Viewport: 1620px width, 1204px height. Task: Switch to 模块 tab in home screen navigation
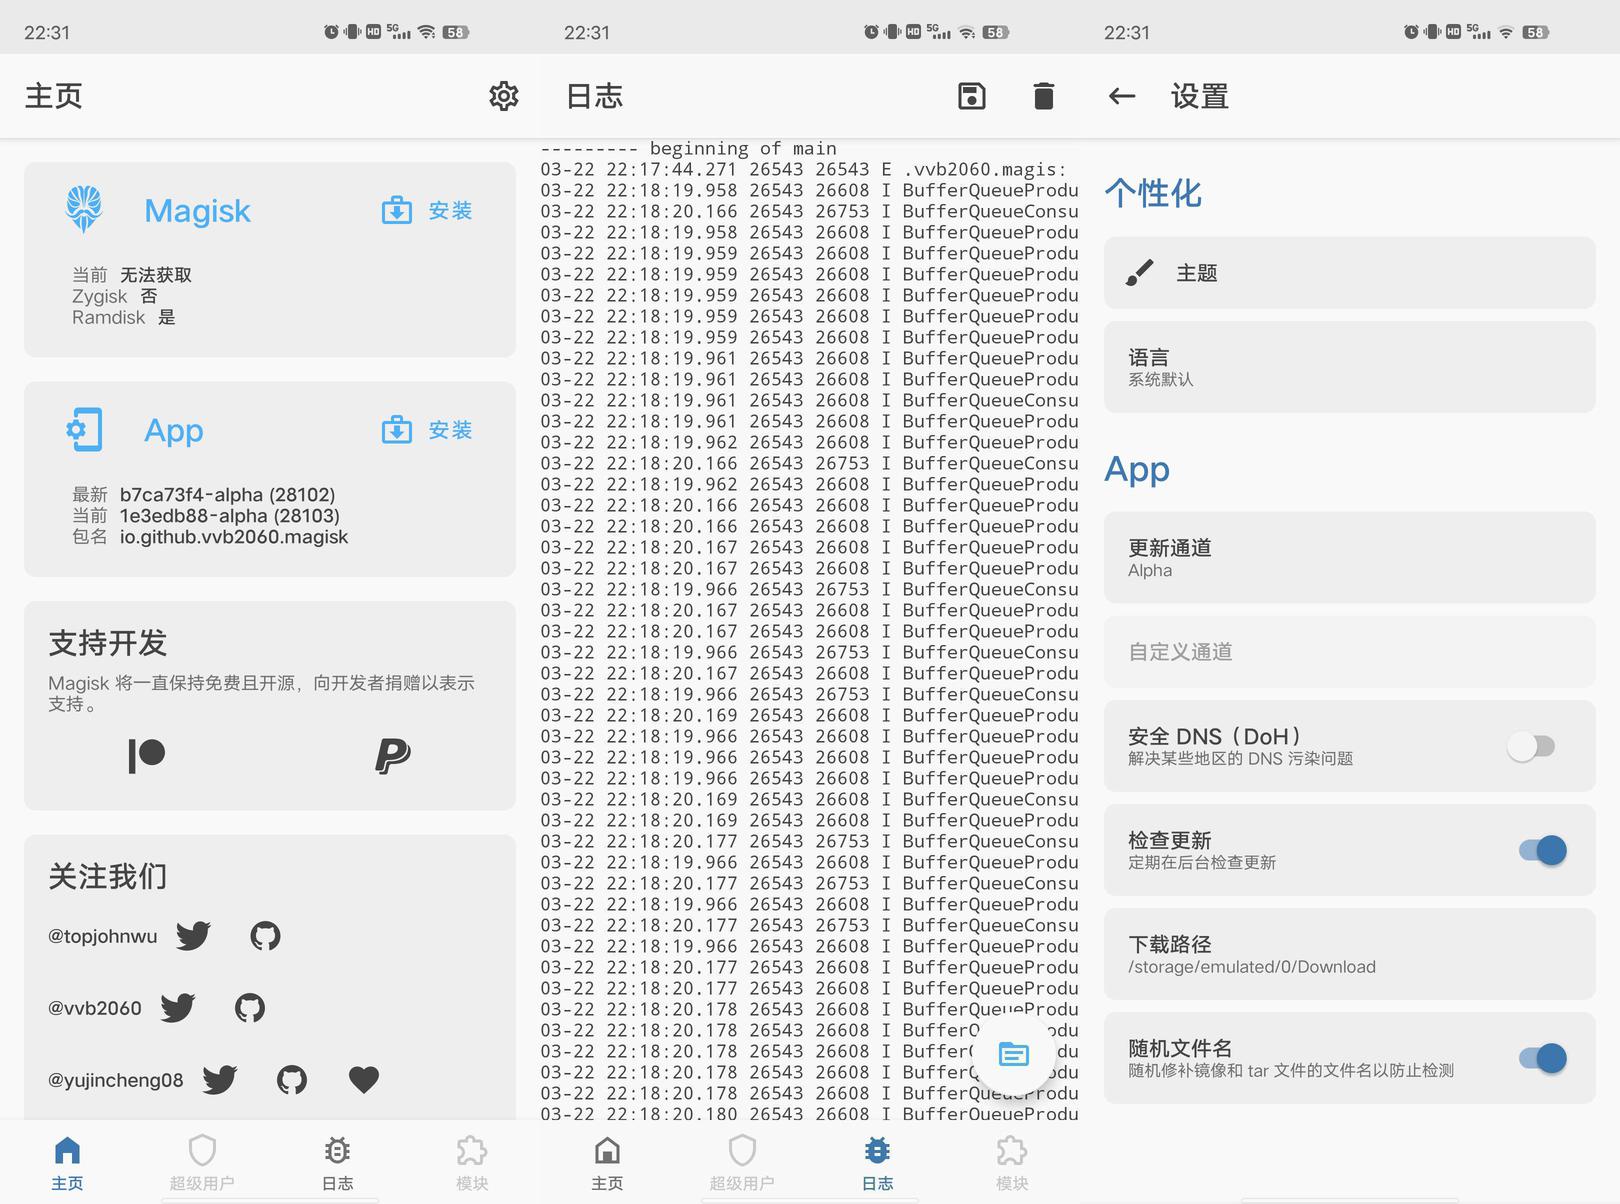(472, 1163)
